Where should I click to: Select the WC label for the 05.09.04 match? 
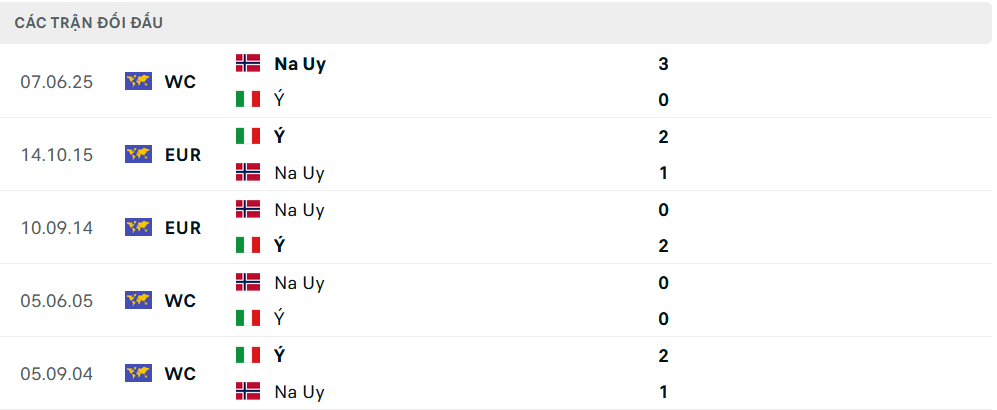181,373
